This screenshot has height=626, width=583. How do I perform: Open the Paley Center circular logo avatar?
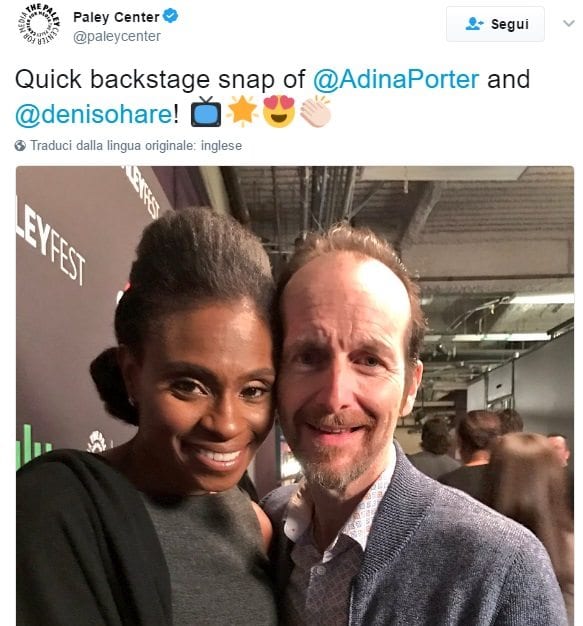39,24
